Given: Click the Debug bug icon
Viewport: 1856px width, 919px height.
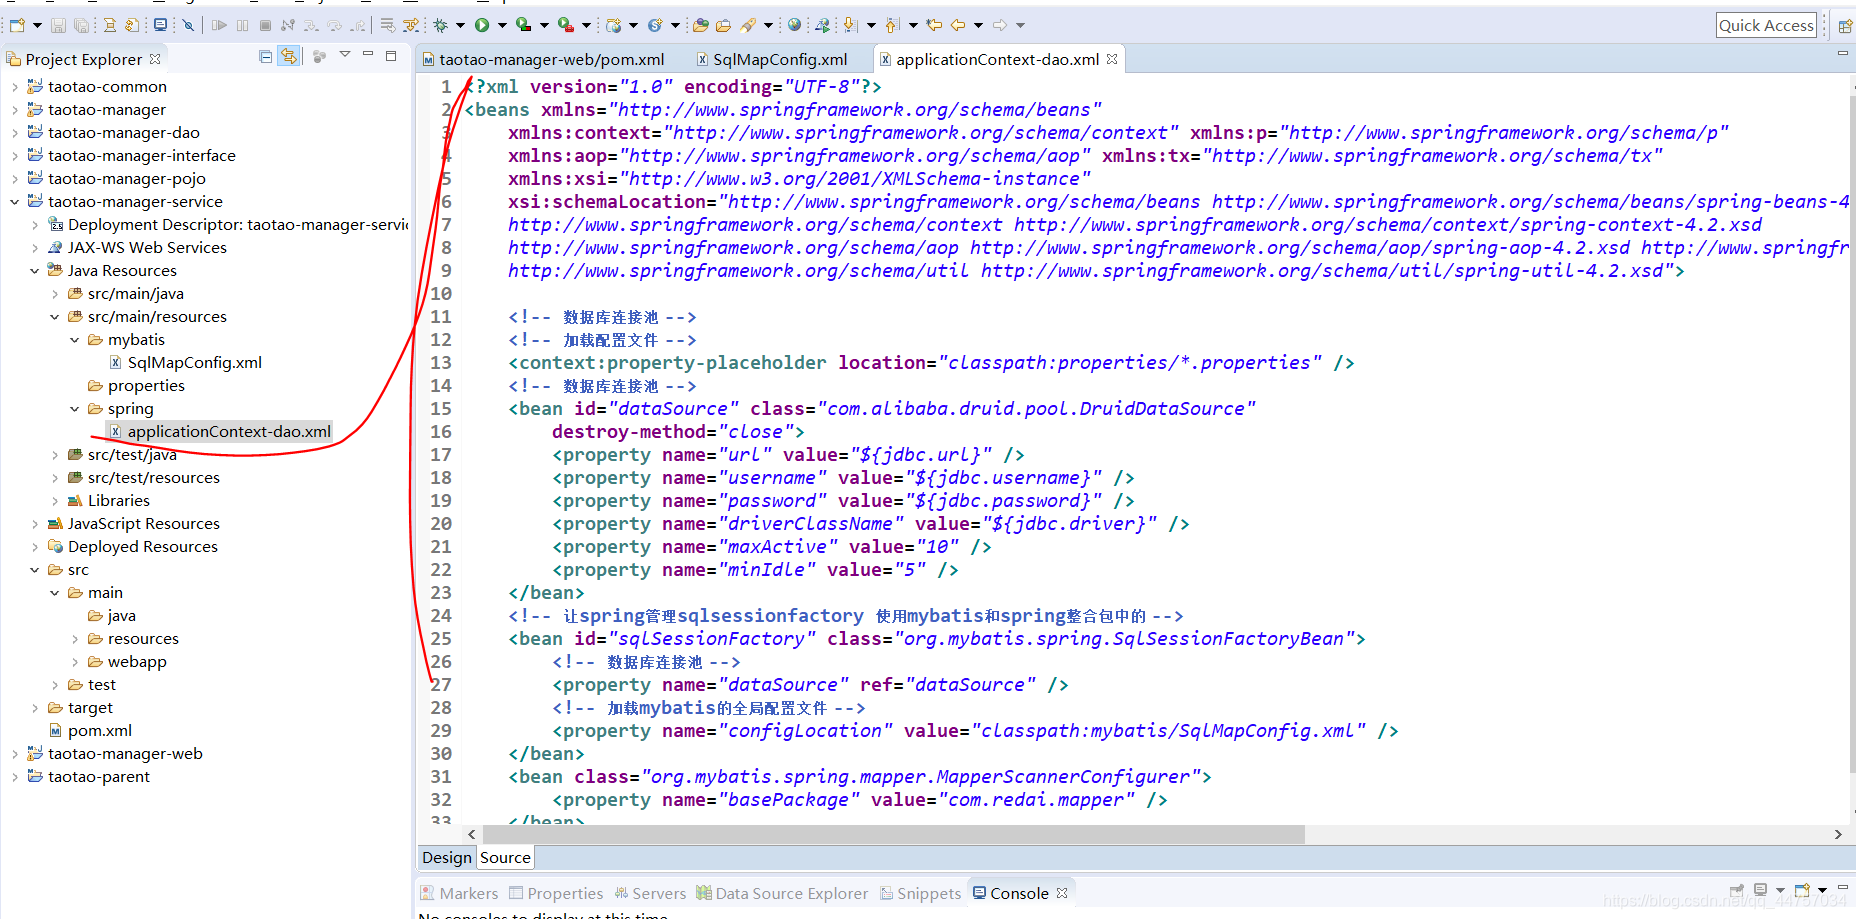Looking at the screenshot, I should (441, 25).
